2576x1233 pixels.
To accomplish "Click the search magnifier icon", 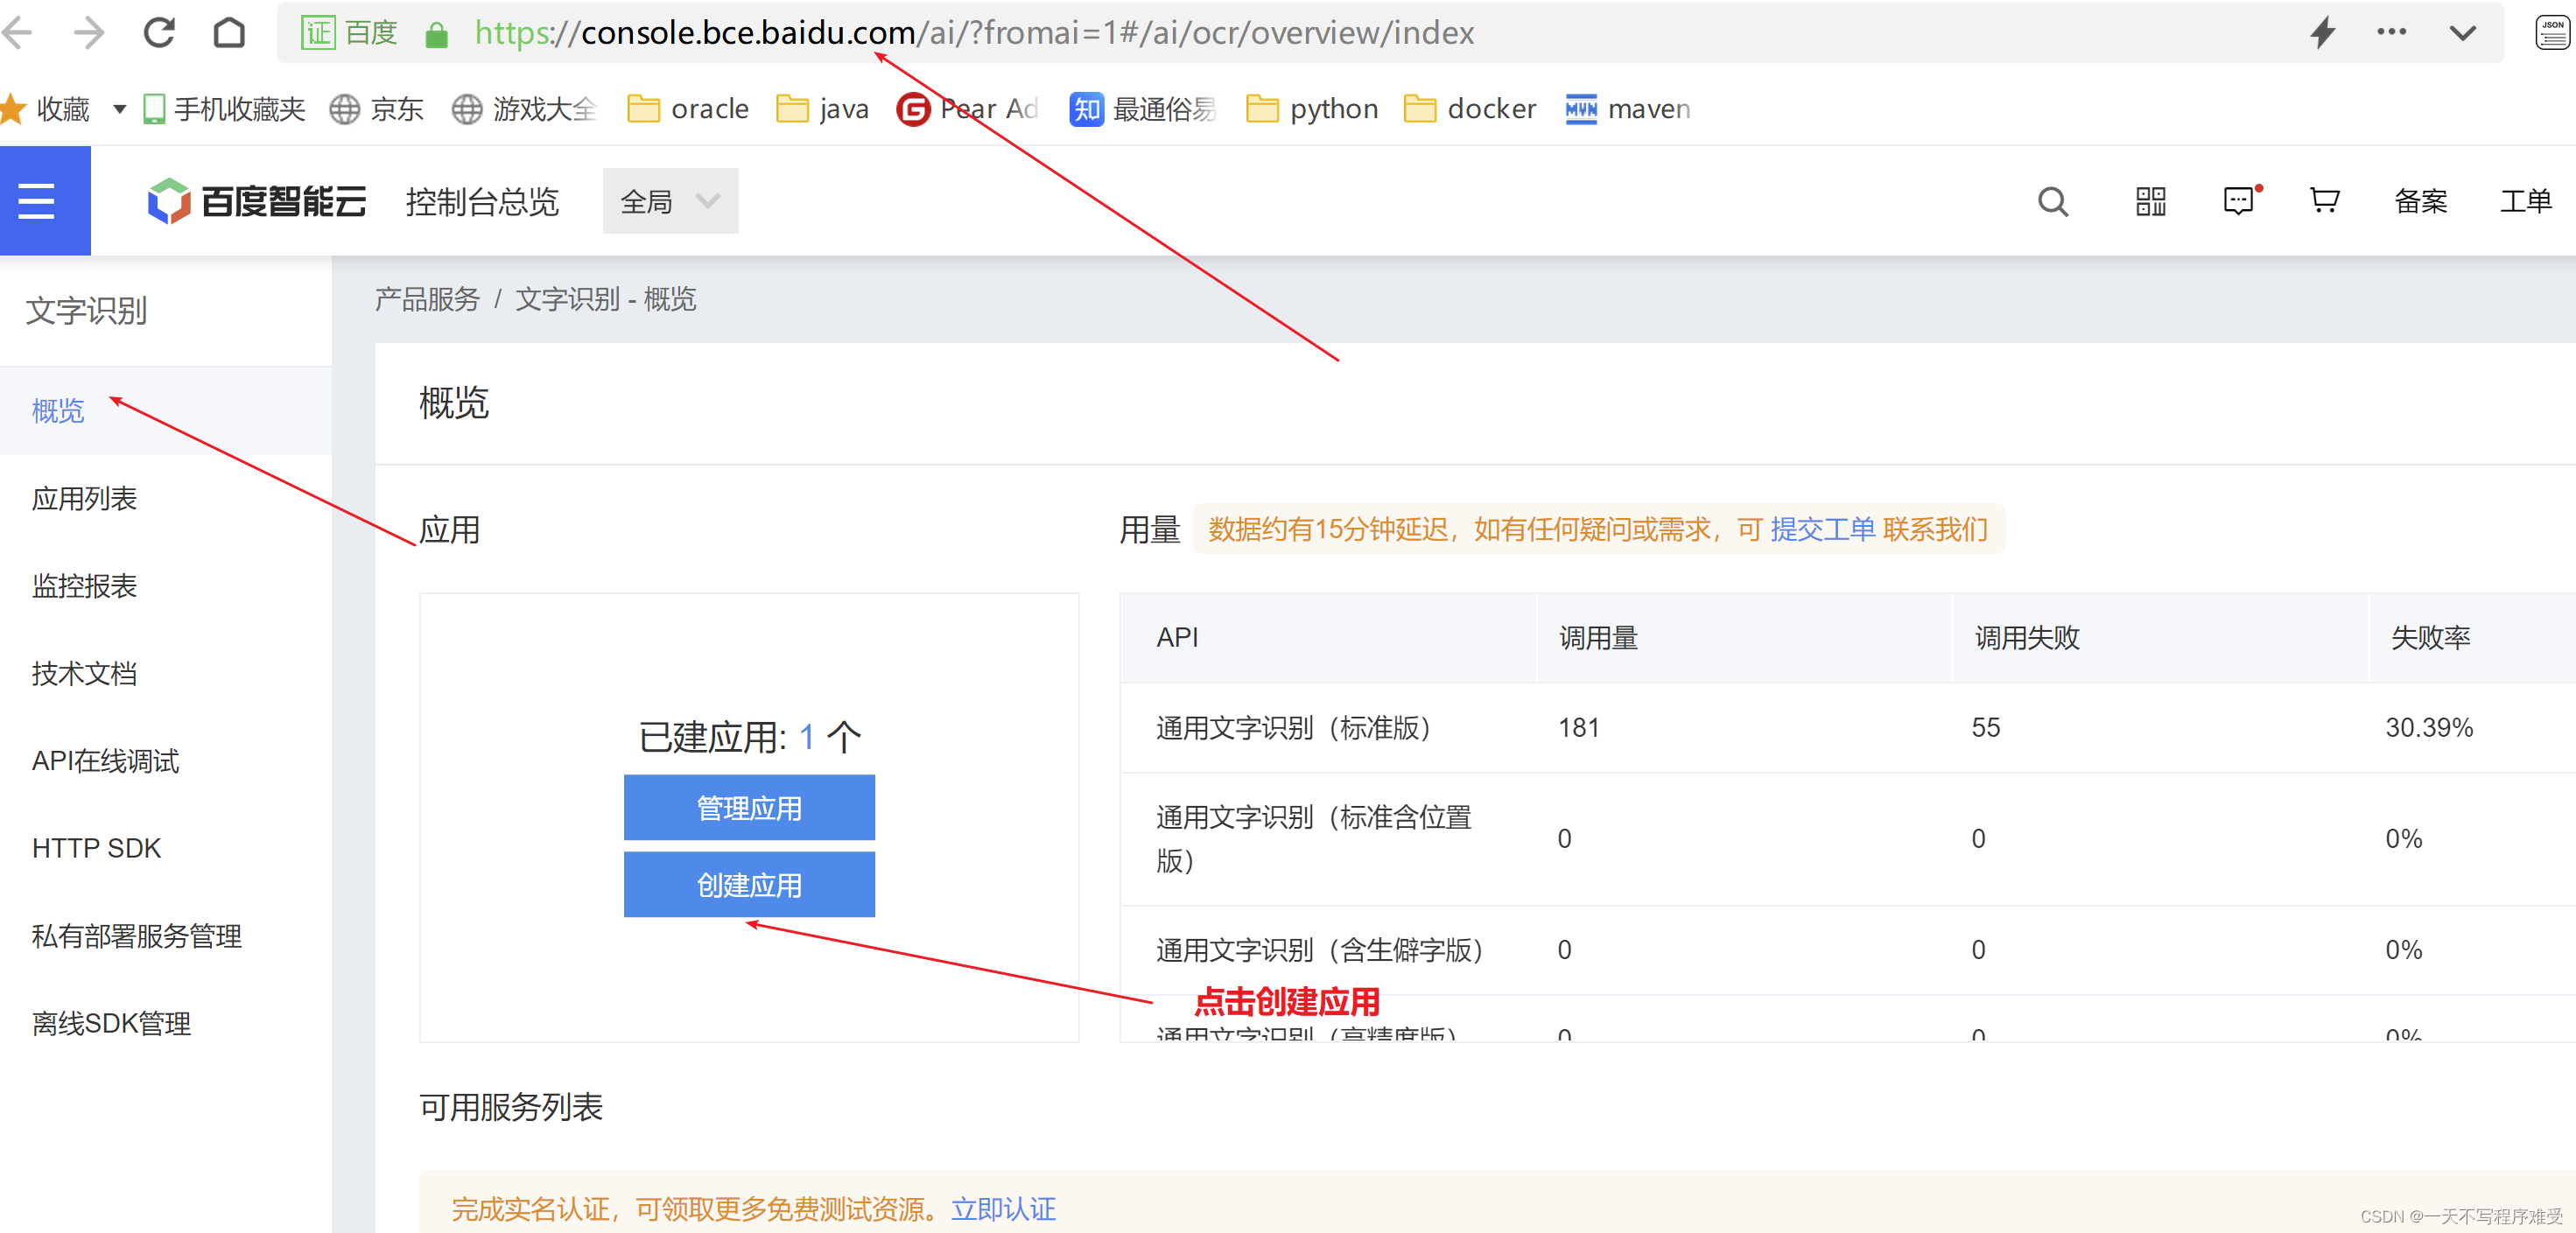I will [2052, 202].
